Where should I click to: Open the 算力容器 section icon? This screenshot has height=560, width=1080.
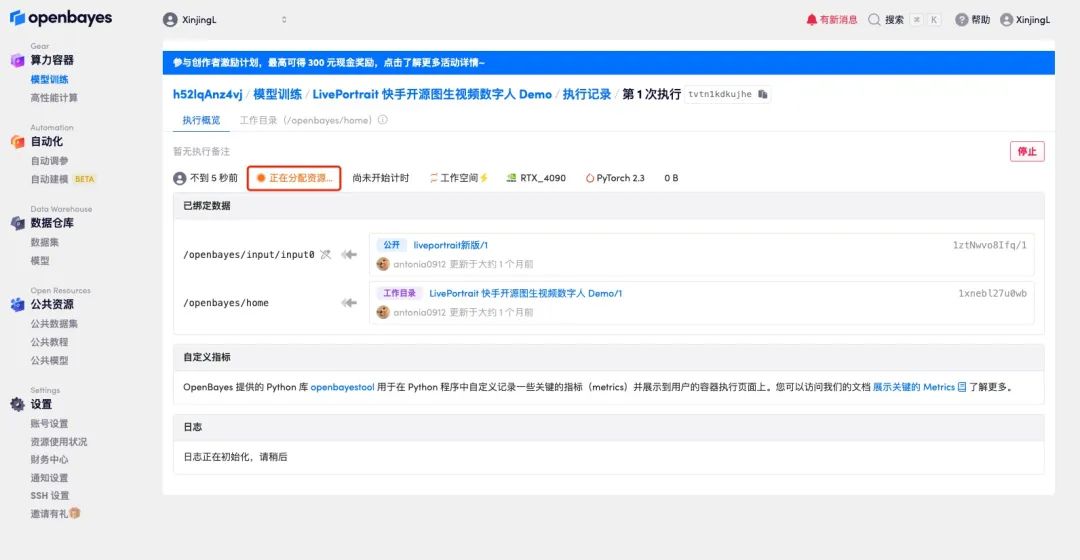pyautogui.click(x=18, y=60)
